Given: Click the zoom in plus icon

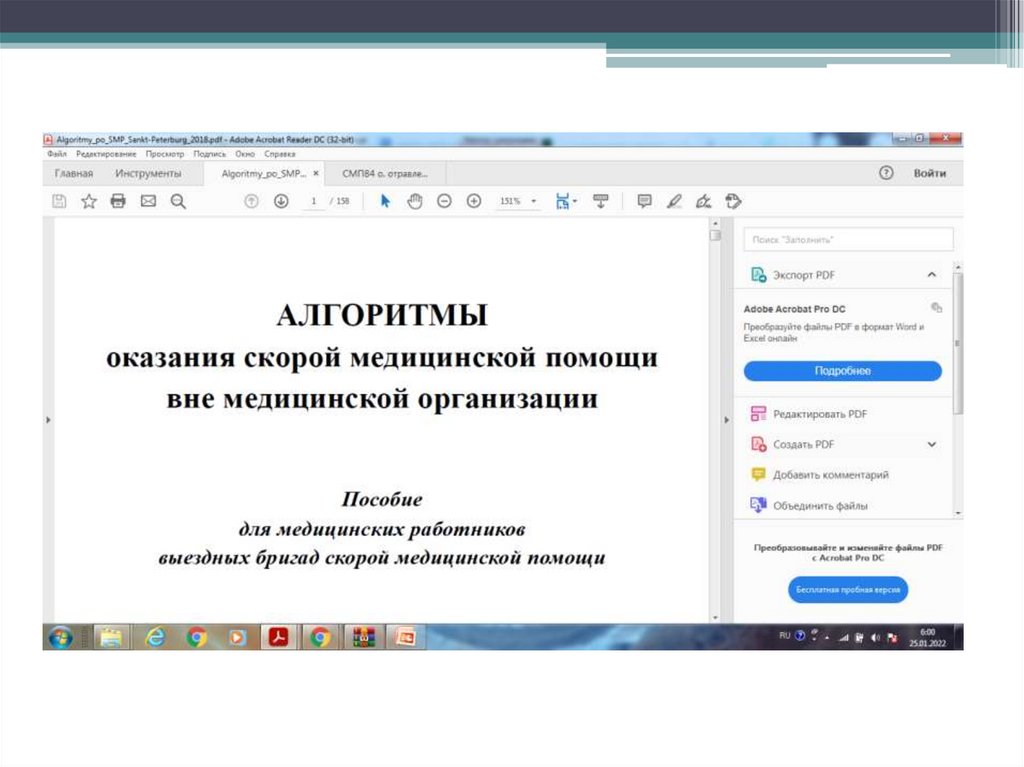Looking at the screenshot, I should click(x=474, y=201).
